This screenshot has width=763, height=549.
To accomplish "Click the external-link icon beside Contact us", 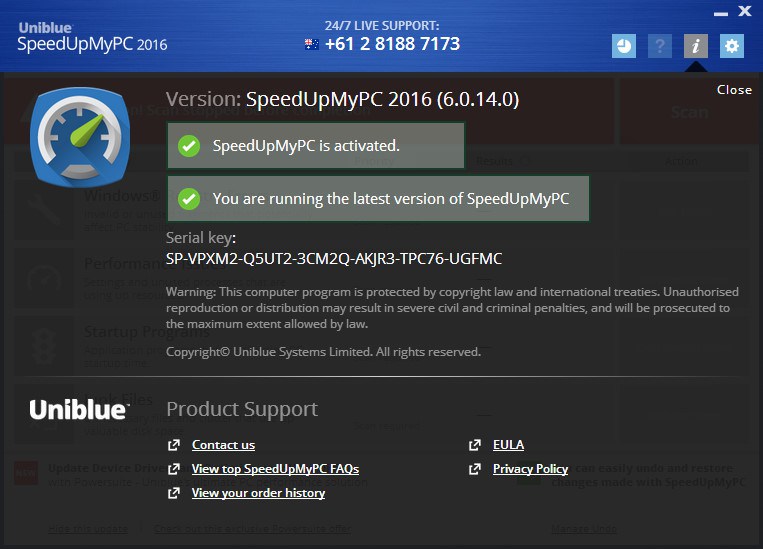I will tap(174, 445).
